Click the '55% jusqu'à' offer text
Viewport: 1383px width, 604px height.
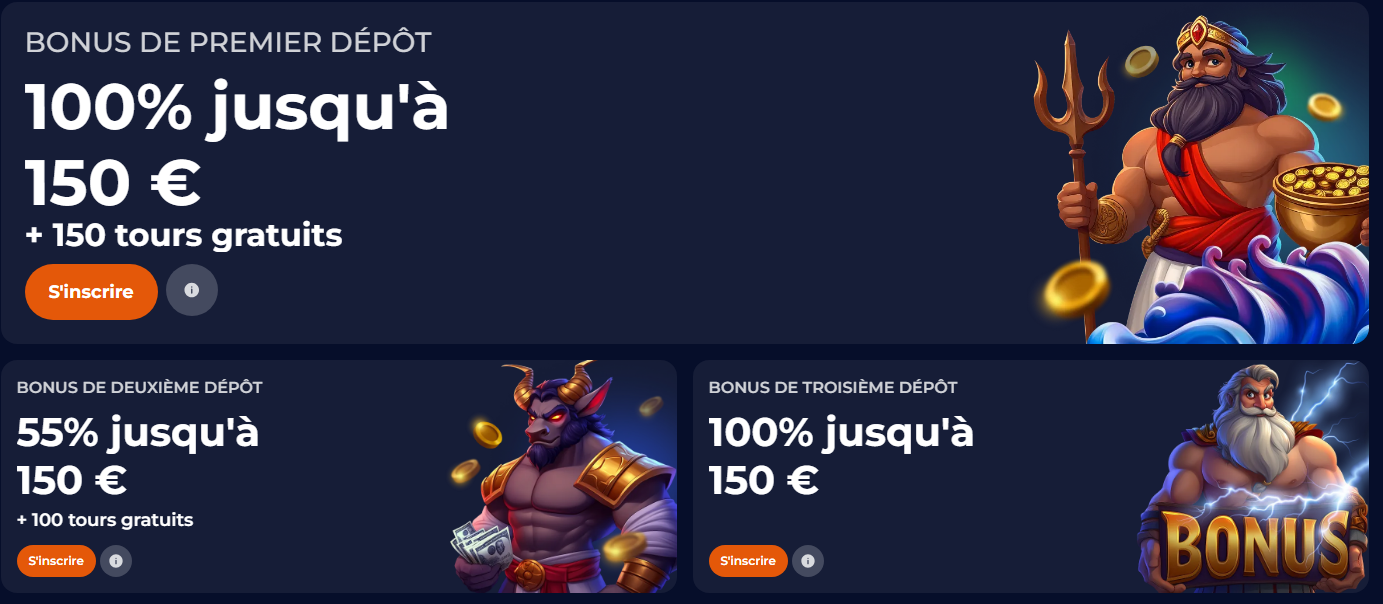[x=138, y=433]
